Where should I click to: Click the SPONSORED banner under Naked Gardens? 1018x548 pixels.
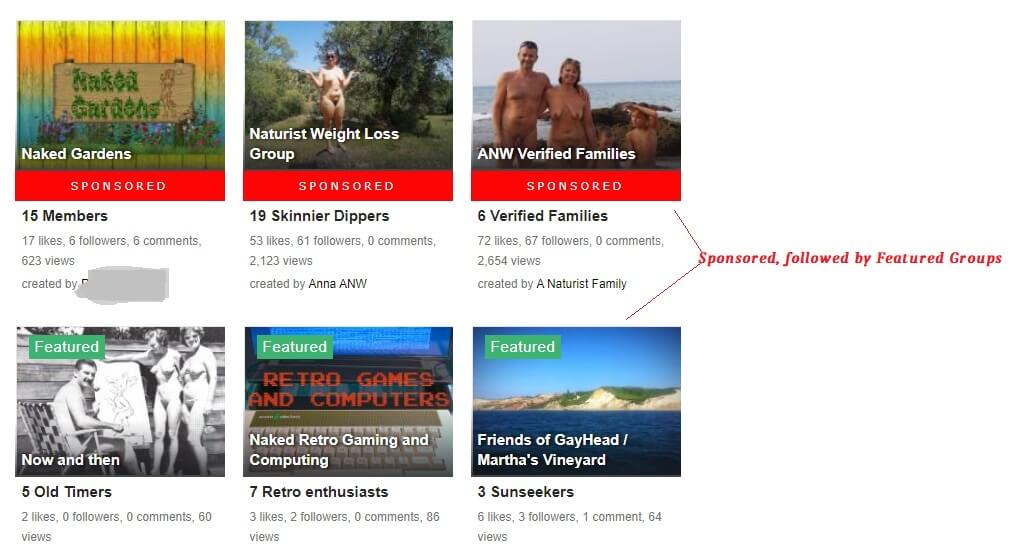[120, 186]
